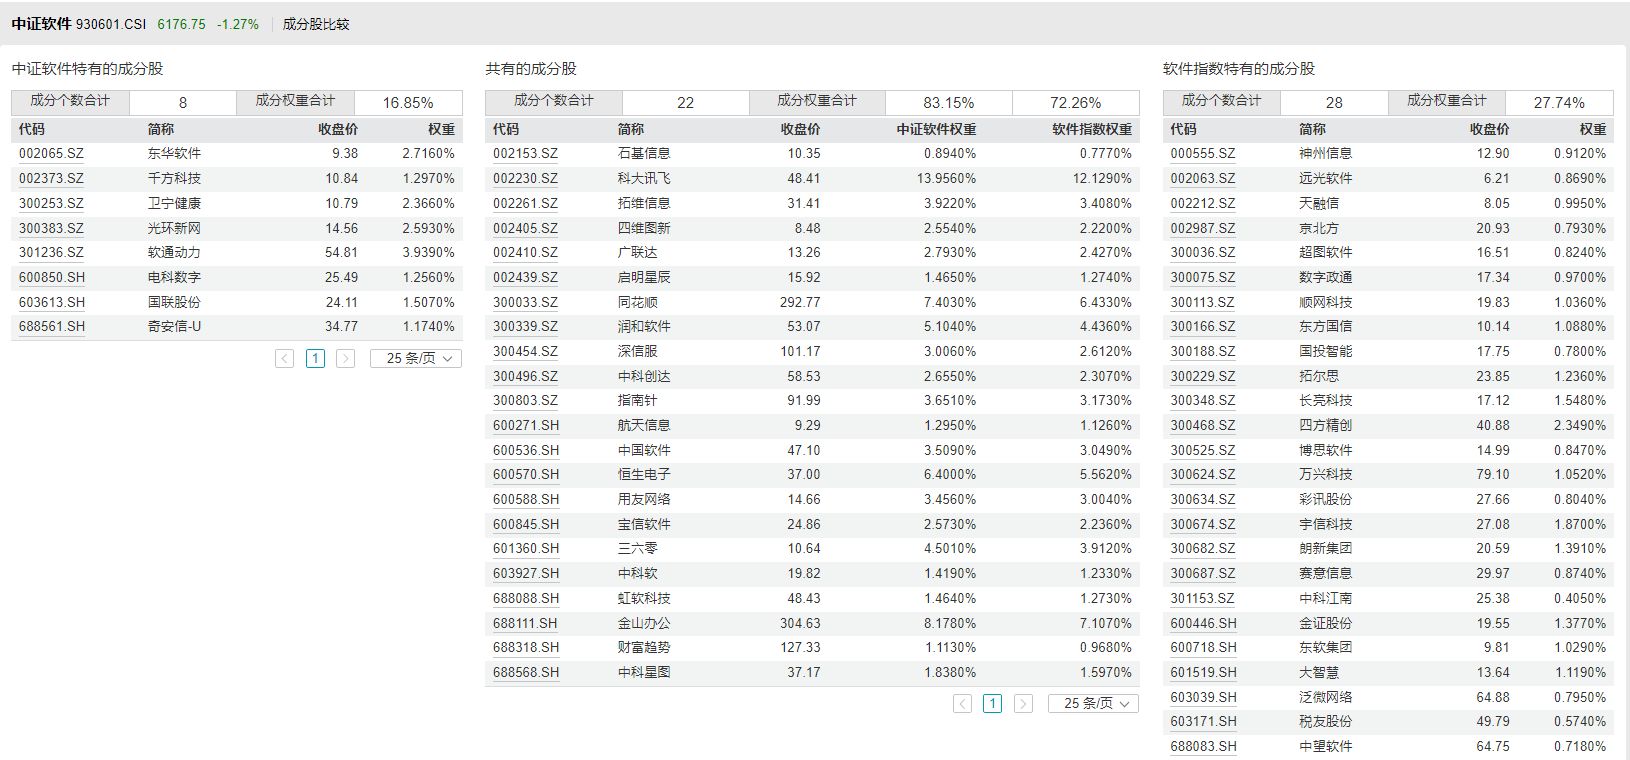The height and width of the screenshot is (760, 1630).
Task: Open stock code 603171.SH link
Action: (x=1204, y=722)
